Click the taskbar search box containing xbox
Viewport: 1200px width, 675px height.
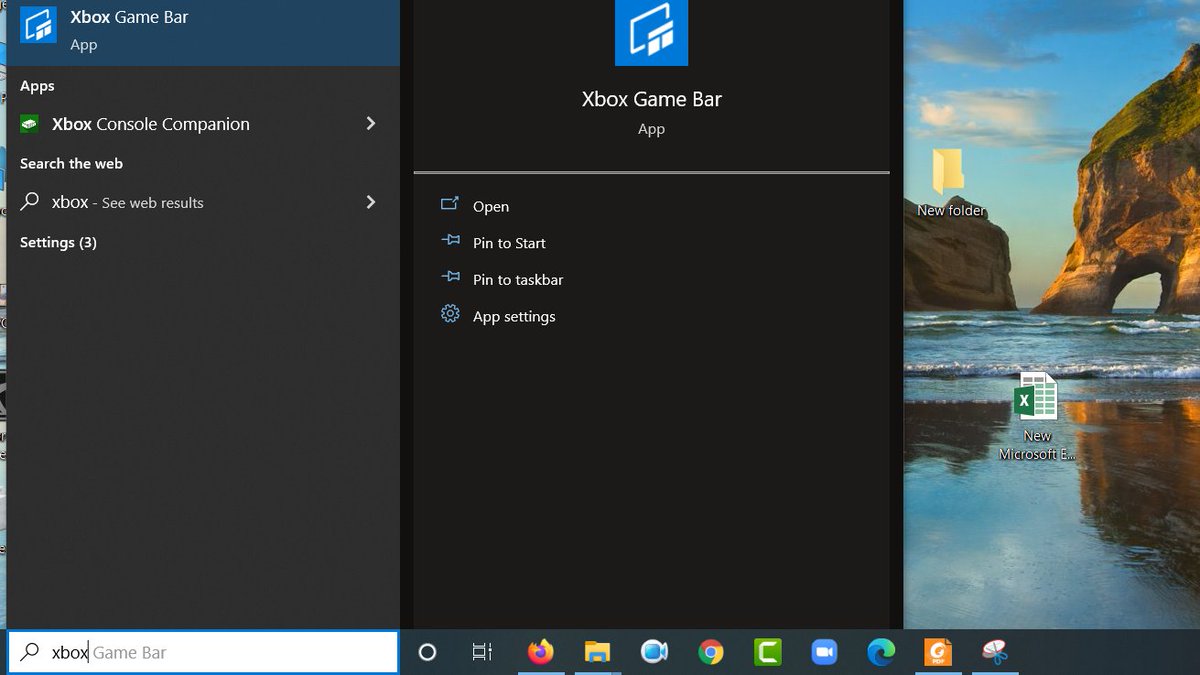coord(203,652)
